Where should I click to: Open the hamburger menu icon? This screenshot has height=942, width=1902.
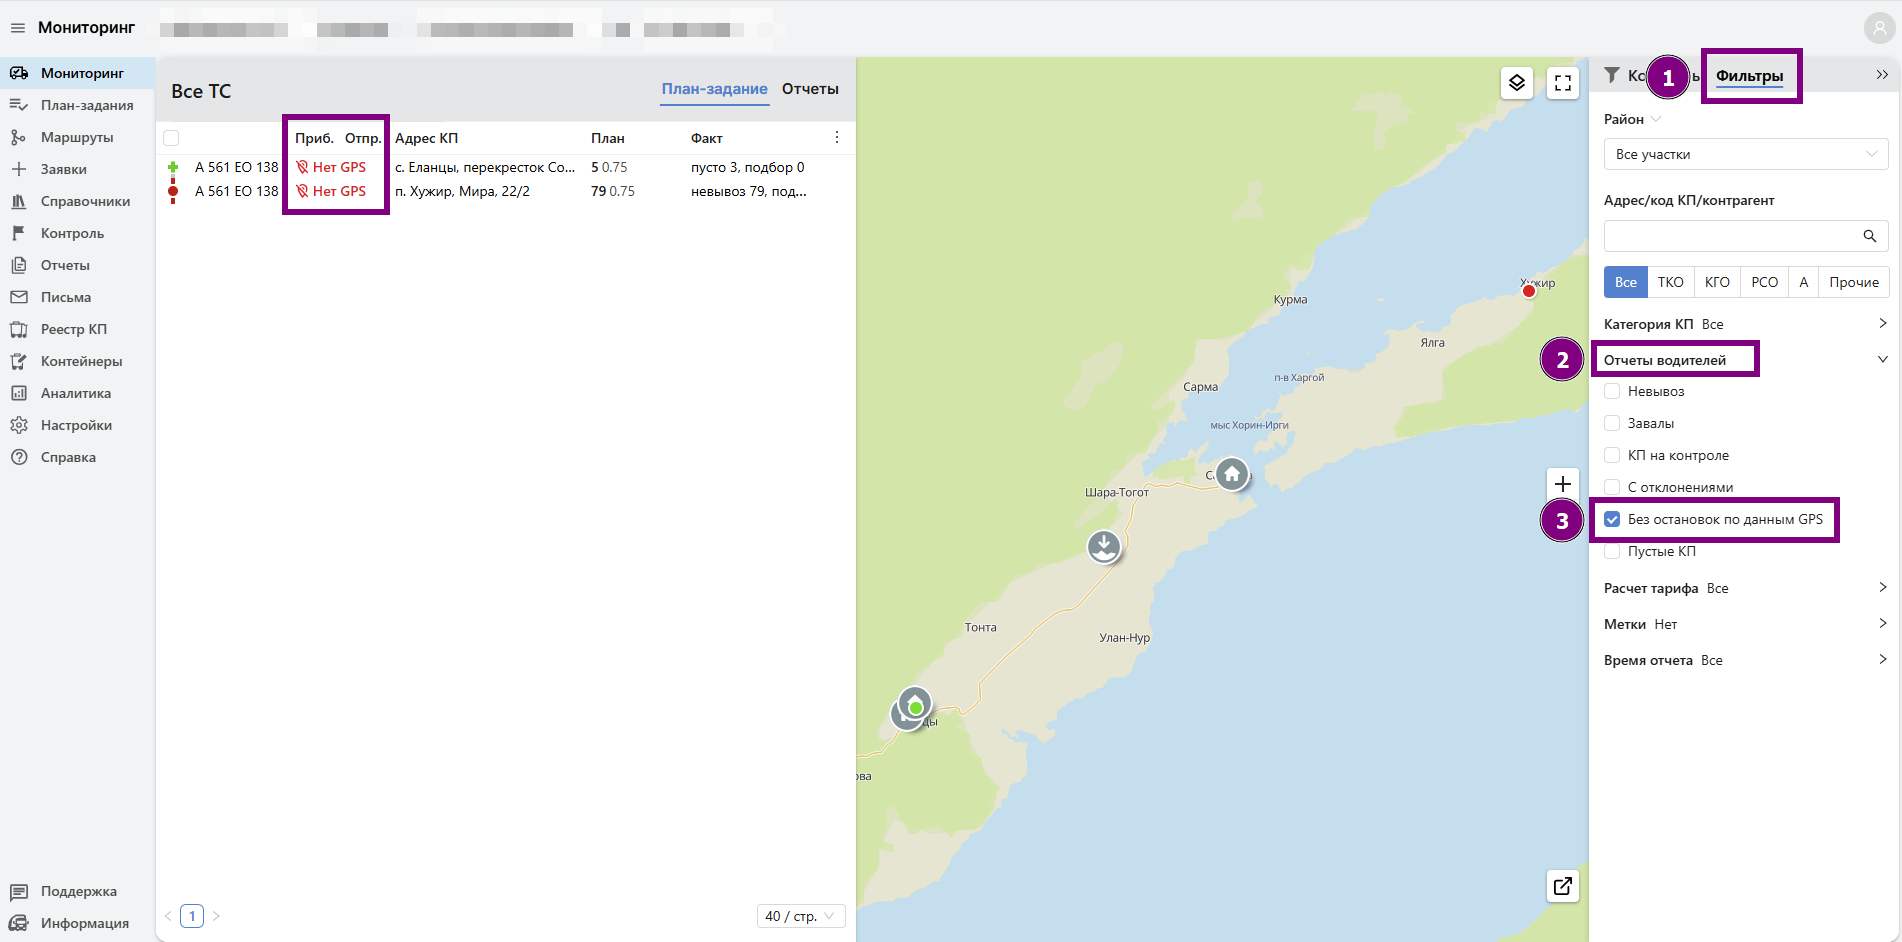[x=18, y=28]
